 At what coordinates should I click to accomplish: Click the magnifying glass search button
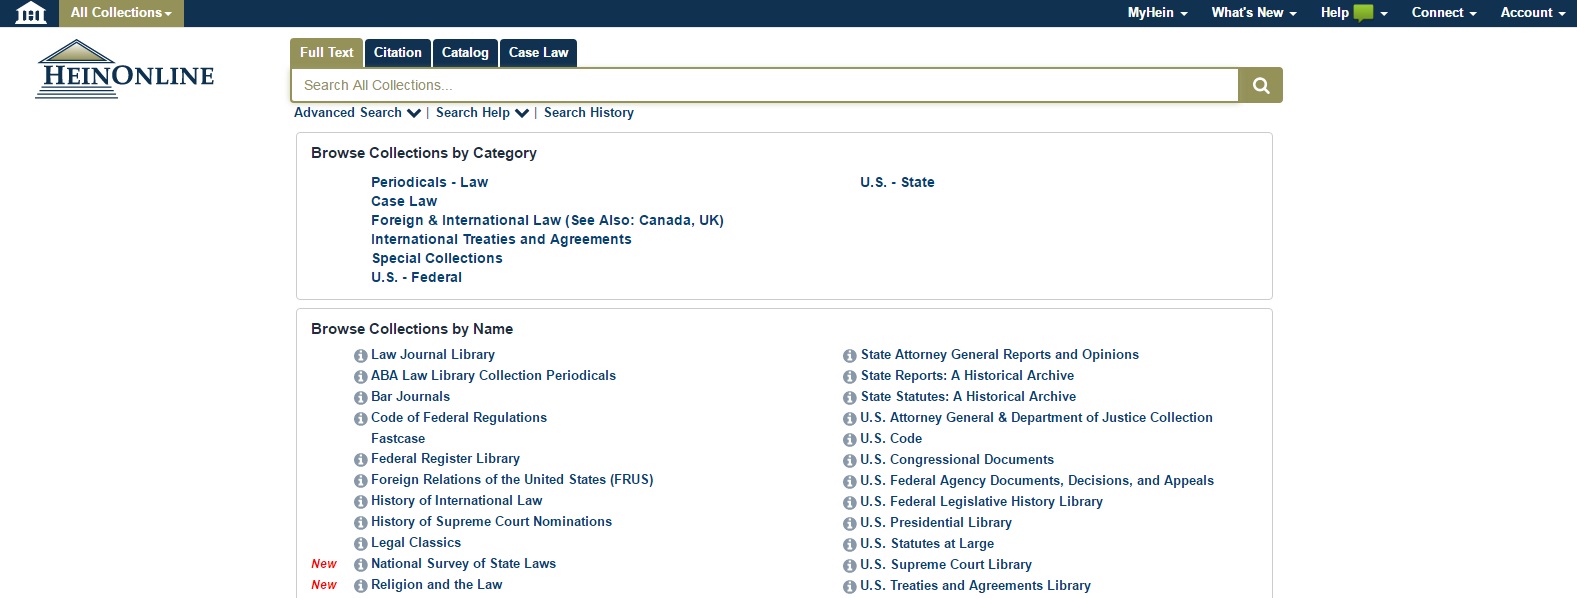click(x=1261, y=85)
